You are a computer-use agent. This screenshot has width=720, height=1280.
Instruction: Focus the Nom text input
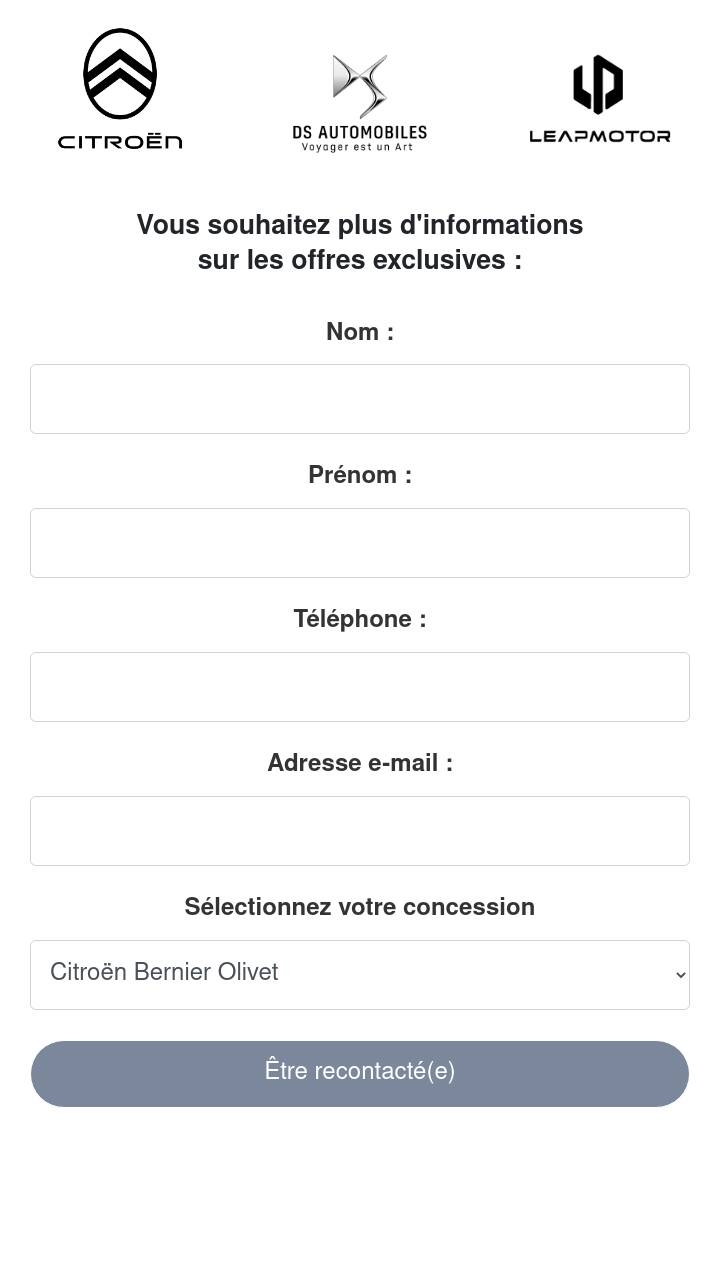pos(360,399)
